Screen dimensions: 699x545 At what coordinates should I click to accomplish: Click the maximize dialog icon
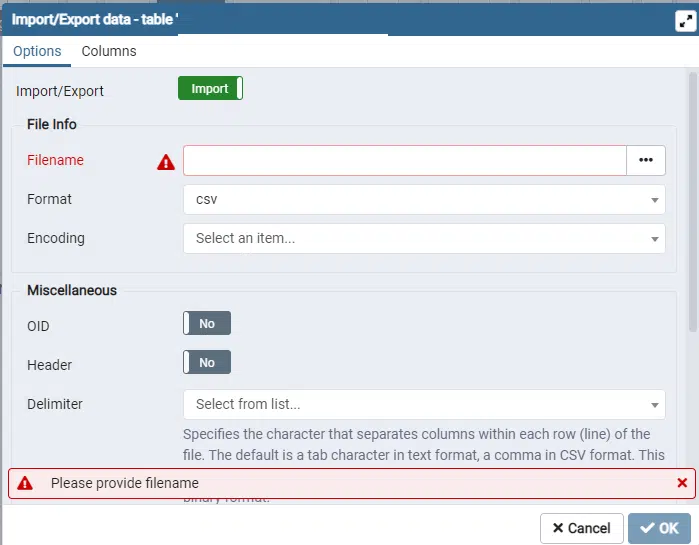682,19
